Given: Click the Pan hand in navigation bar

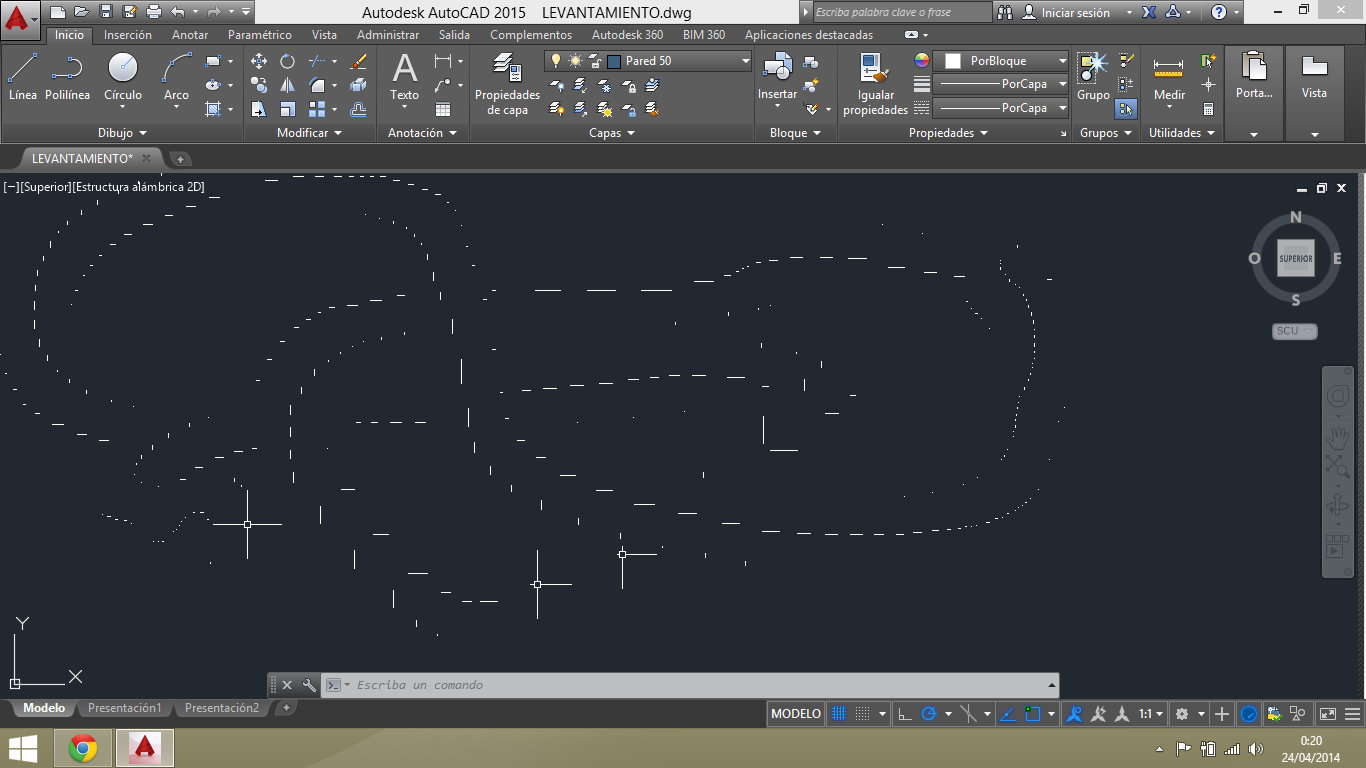Looking at the screenshot, I should (x=1338, y=437).
